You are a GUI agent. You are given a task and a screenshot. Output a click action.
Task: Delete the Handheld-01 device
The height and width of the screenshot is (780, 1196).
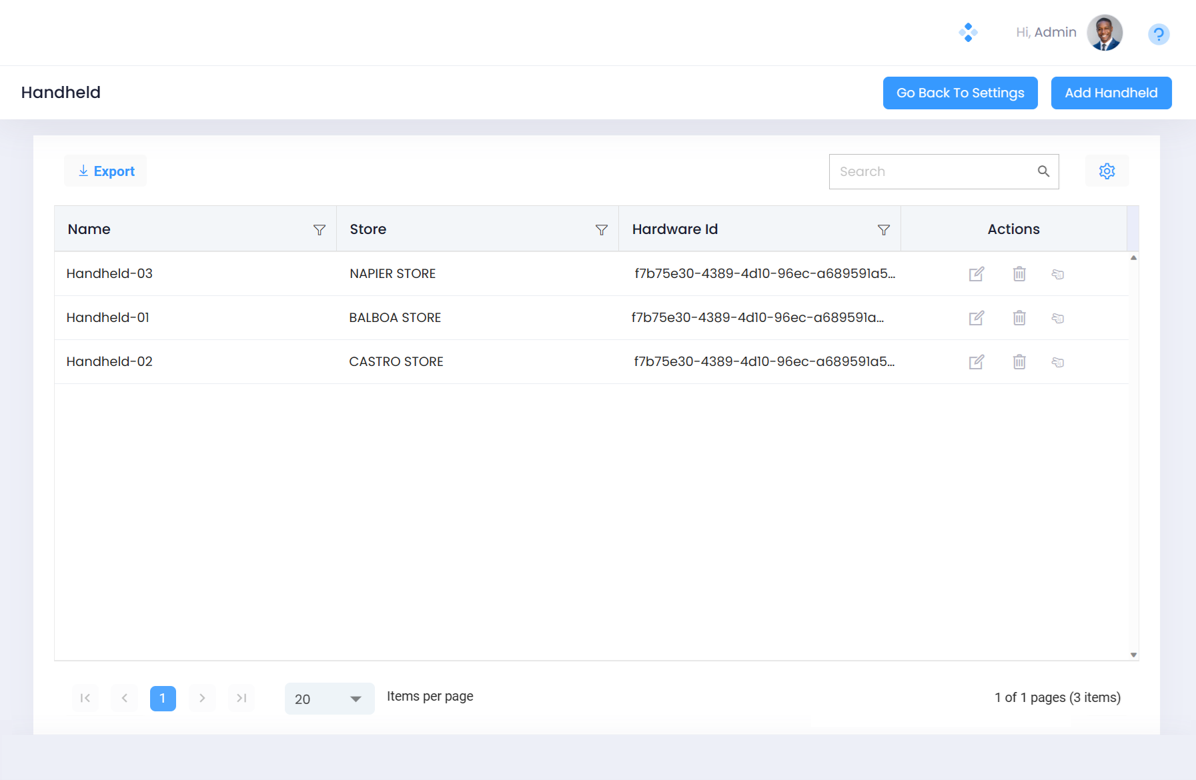[1019, 318]
